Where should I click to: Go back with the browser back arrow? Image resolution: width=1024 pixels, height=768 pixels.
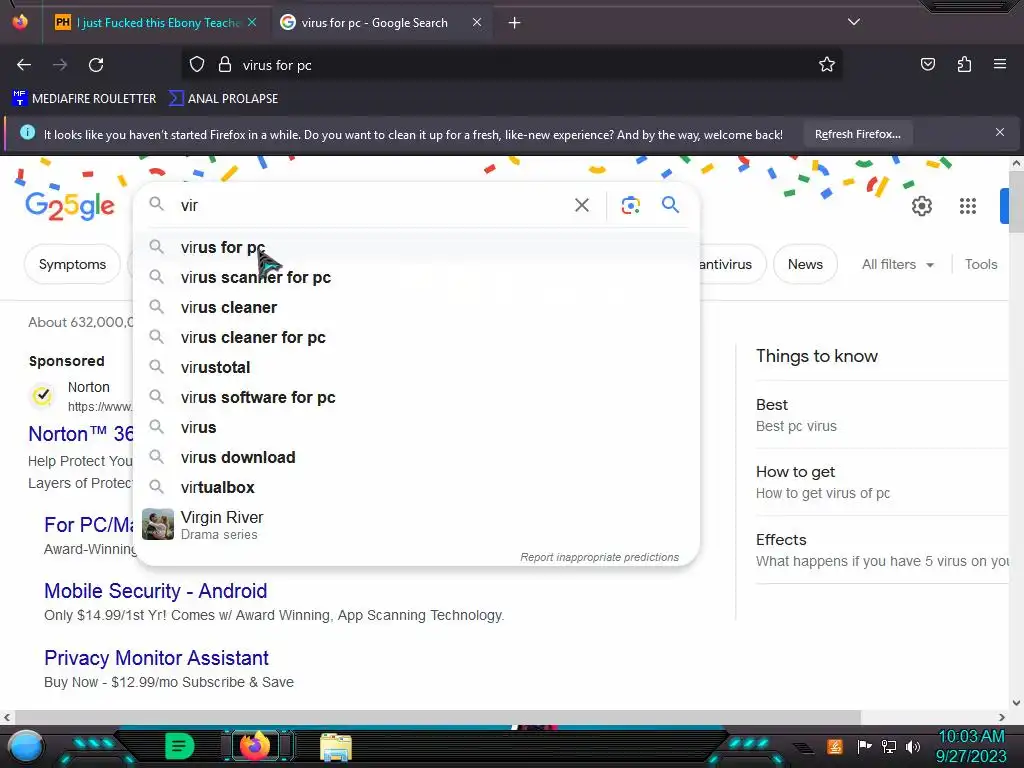(24, 65)
